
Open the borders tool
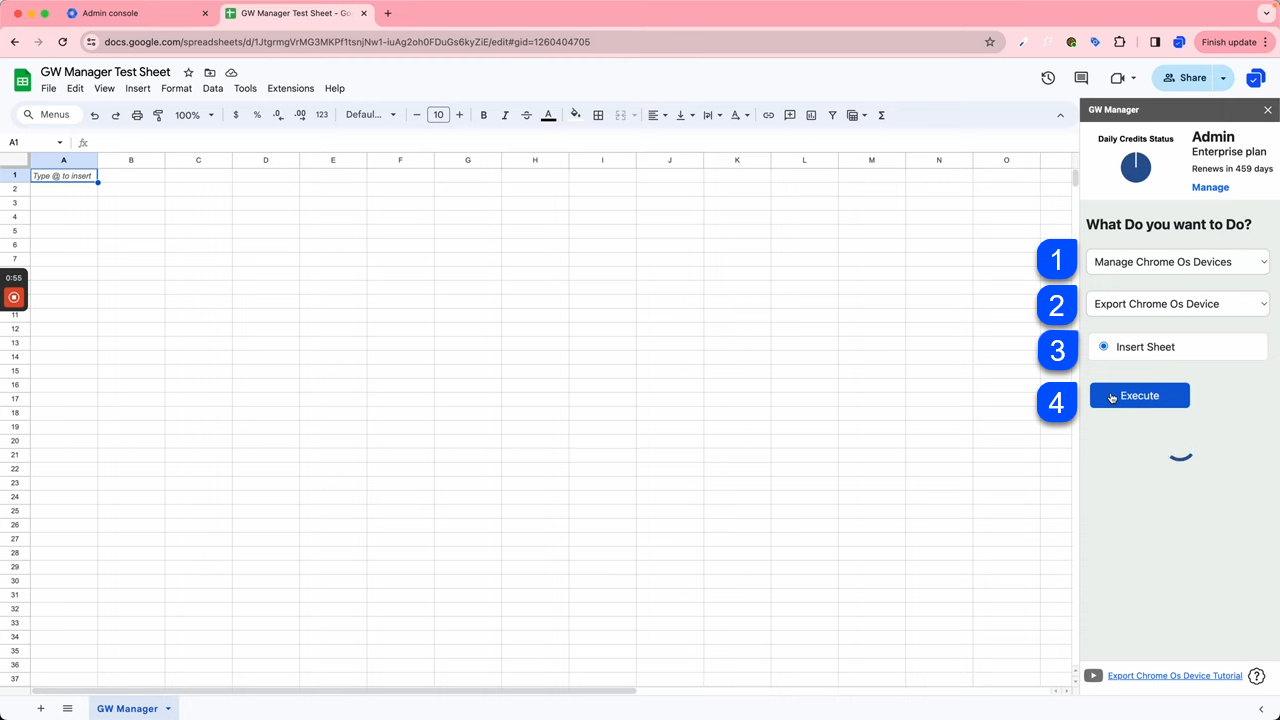[598, 115]
